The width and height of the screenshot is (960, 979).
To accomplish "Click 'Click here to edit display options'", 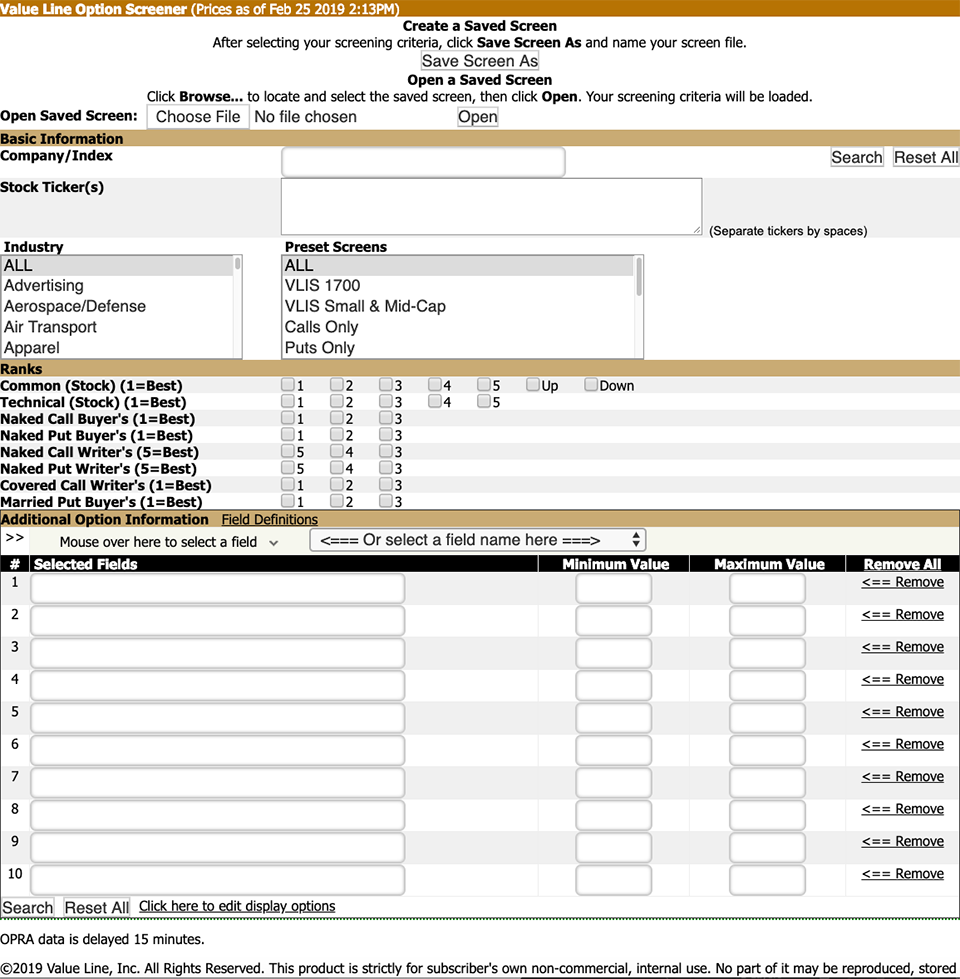I will click(x=237, y=906).
